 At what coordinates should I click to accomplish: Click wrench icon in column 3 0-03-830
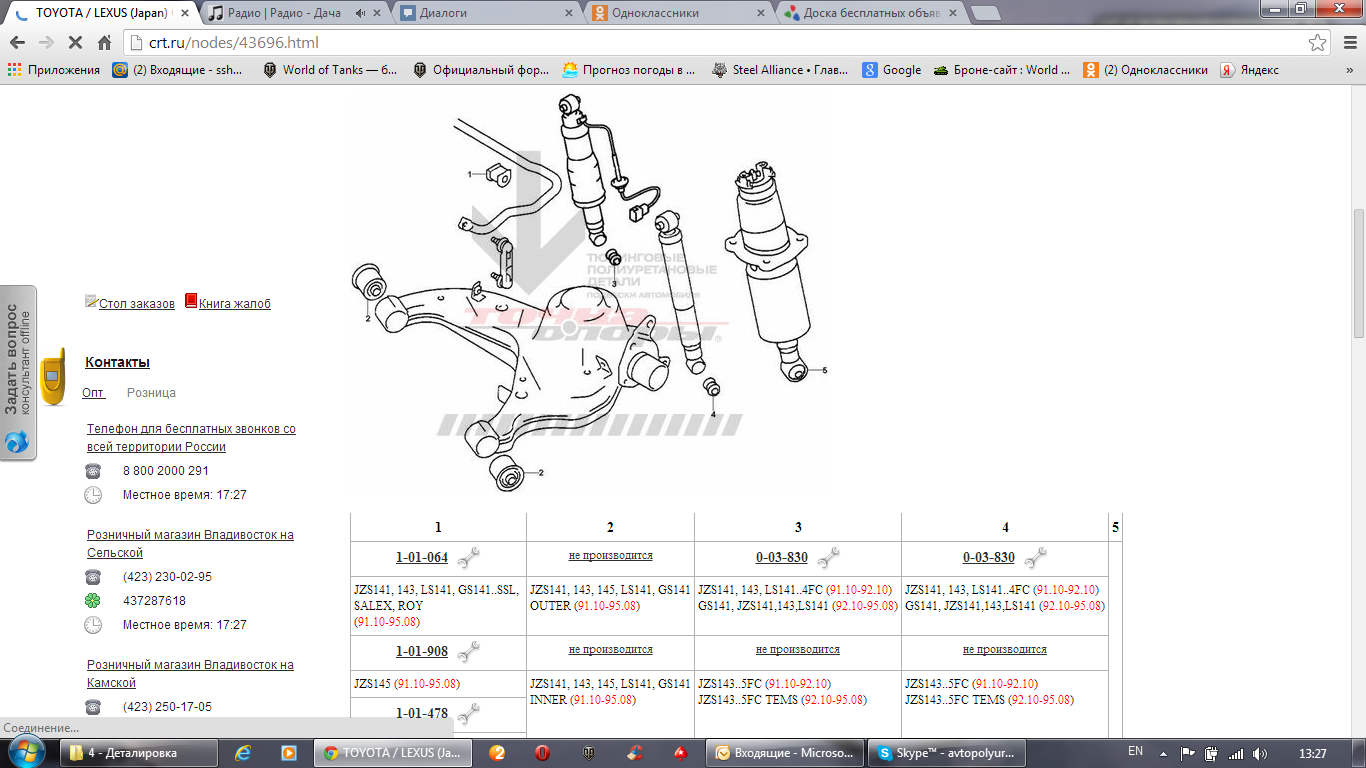pyautogui.click(x=828, y=558)
